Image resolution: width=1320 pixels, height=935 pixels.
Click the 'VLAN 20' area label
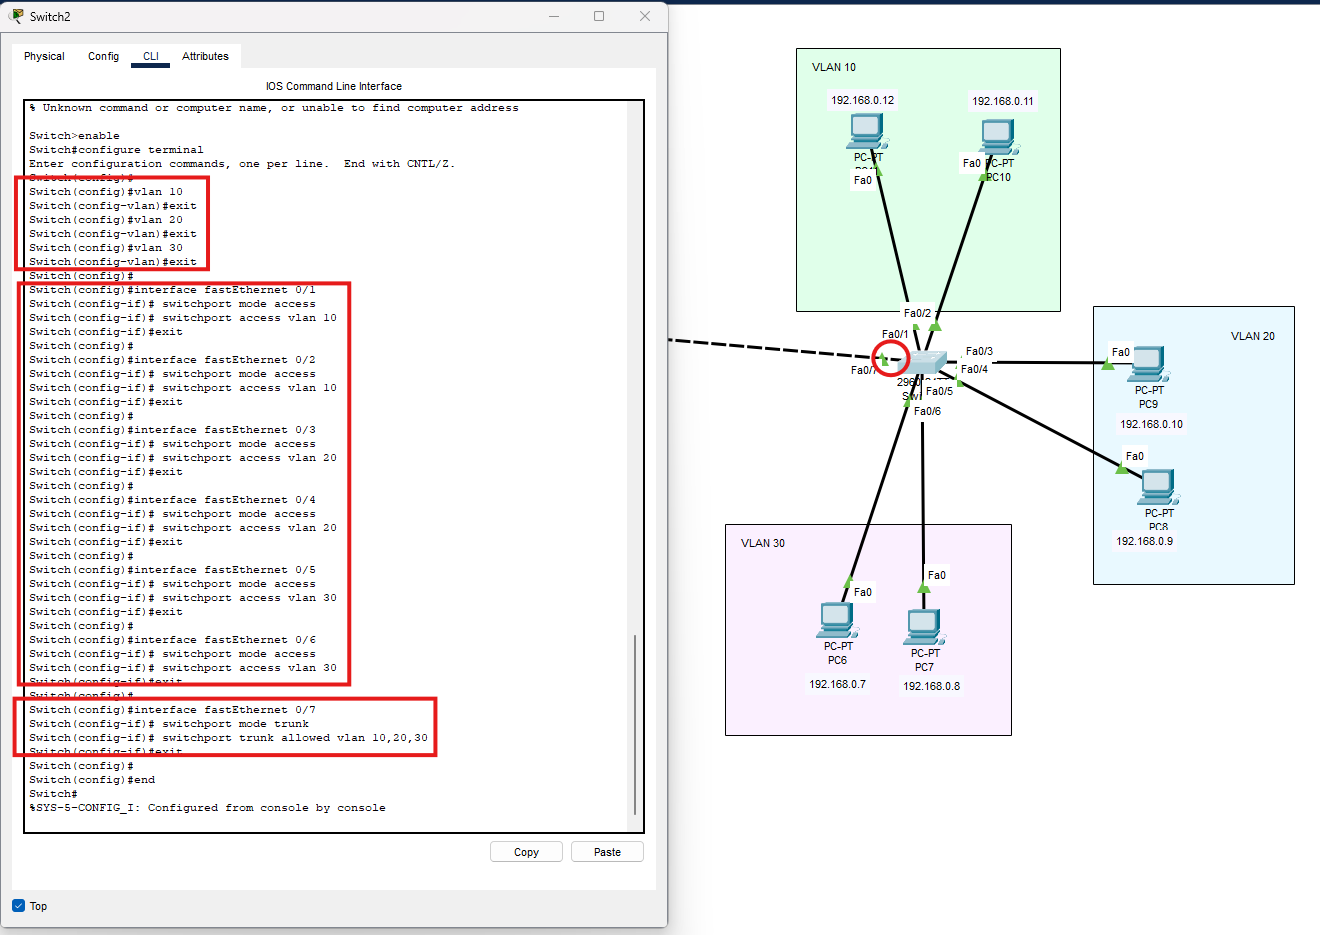coord(1253,336)
